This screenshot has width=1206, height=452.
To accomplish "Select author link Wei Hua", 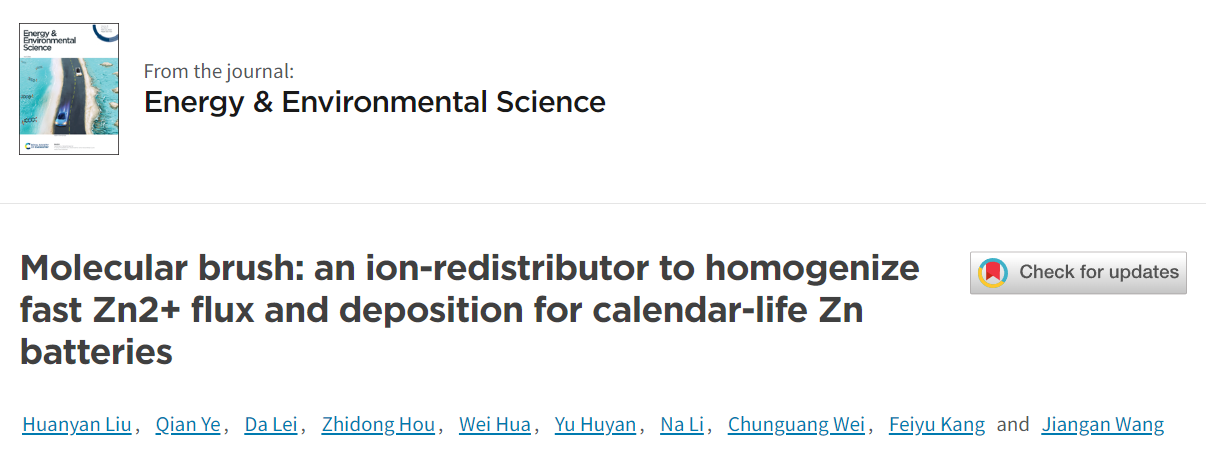I will pyautogui.click(x=495, y=425).
